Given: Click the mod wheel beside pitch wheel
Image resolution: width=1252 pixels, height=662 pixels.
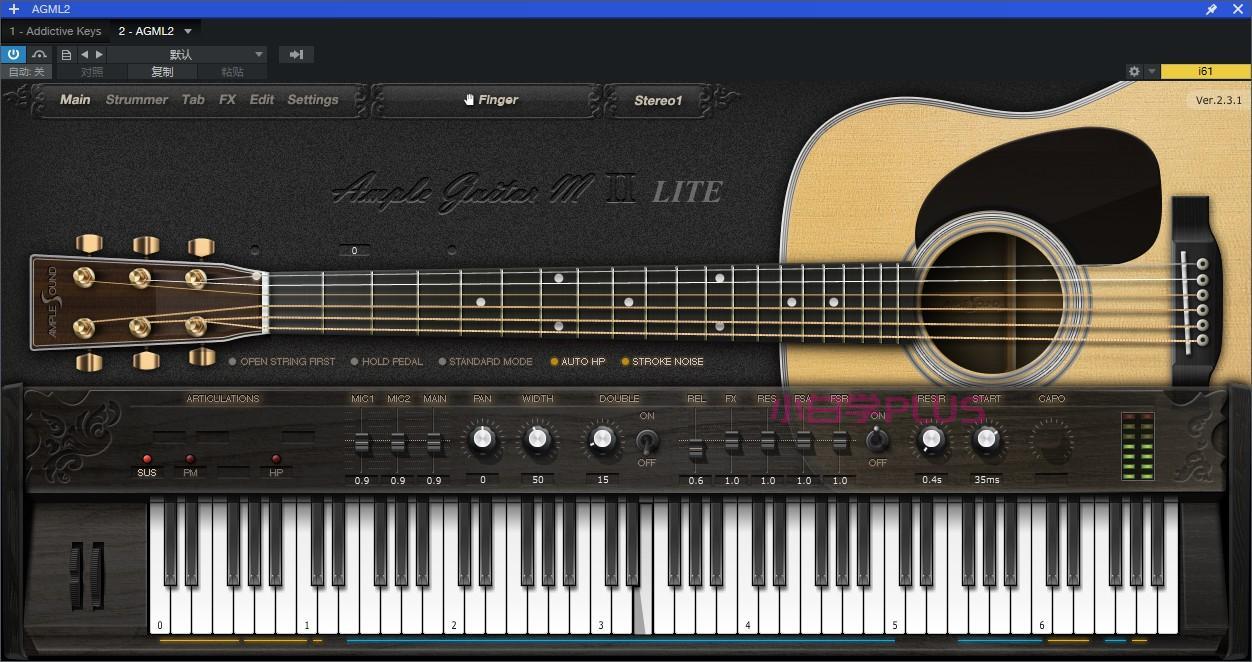Looking at the screenshot, I should (96, 575).
